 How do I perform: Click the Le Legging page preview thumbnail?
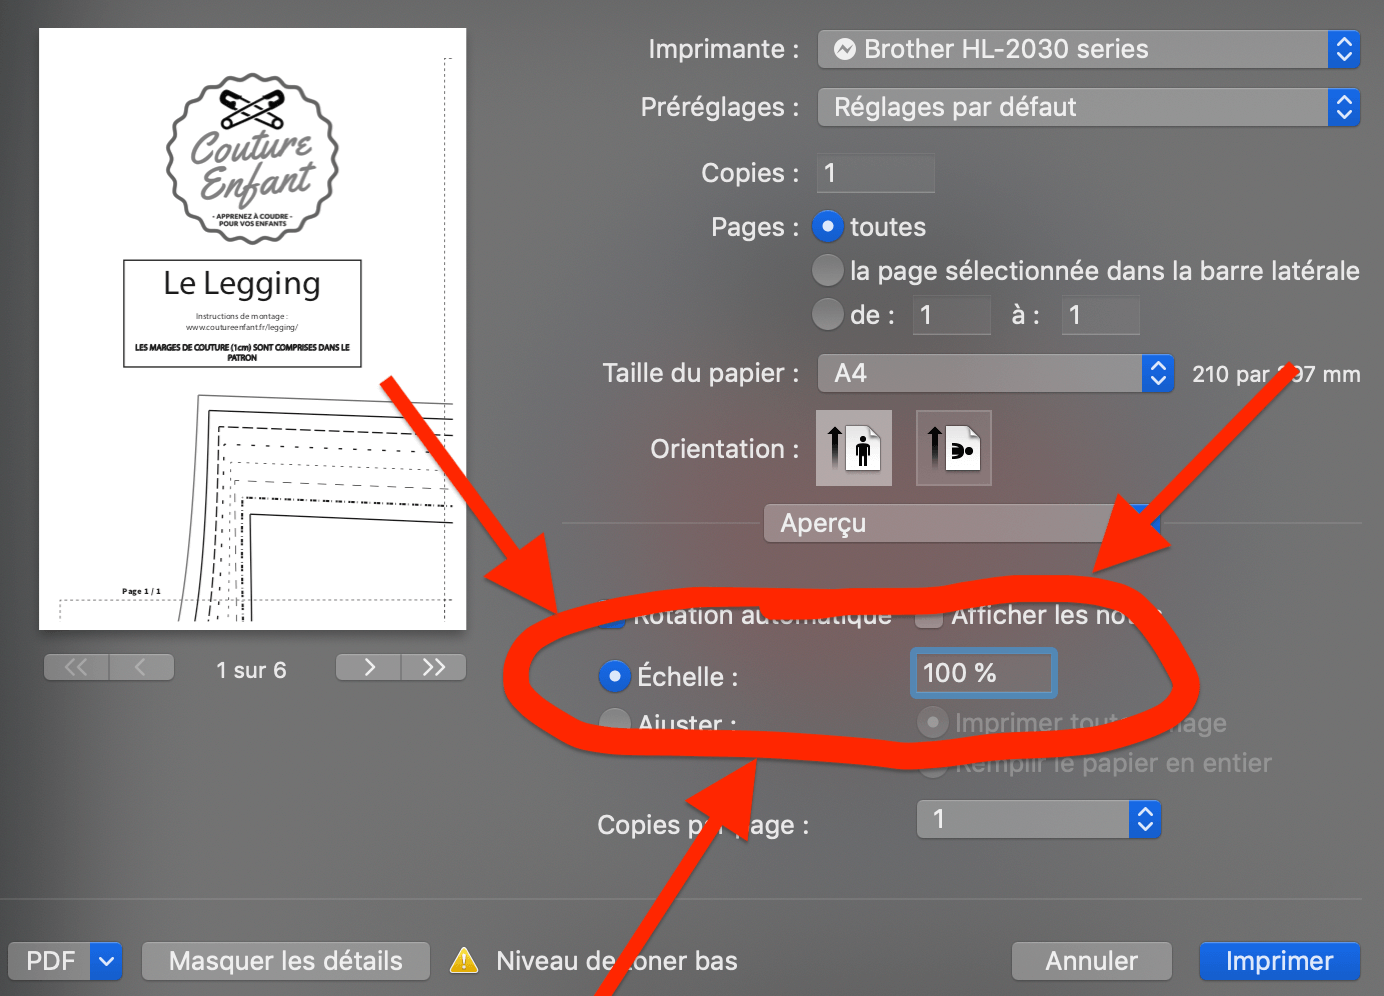tap(252, 329)
